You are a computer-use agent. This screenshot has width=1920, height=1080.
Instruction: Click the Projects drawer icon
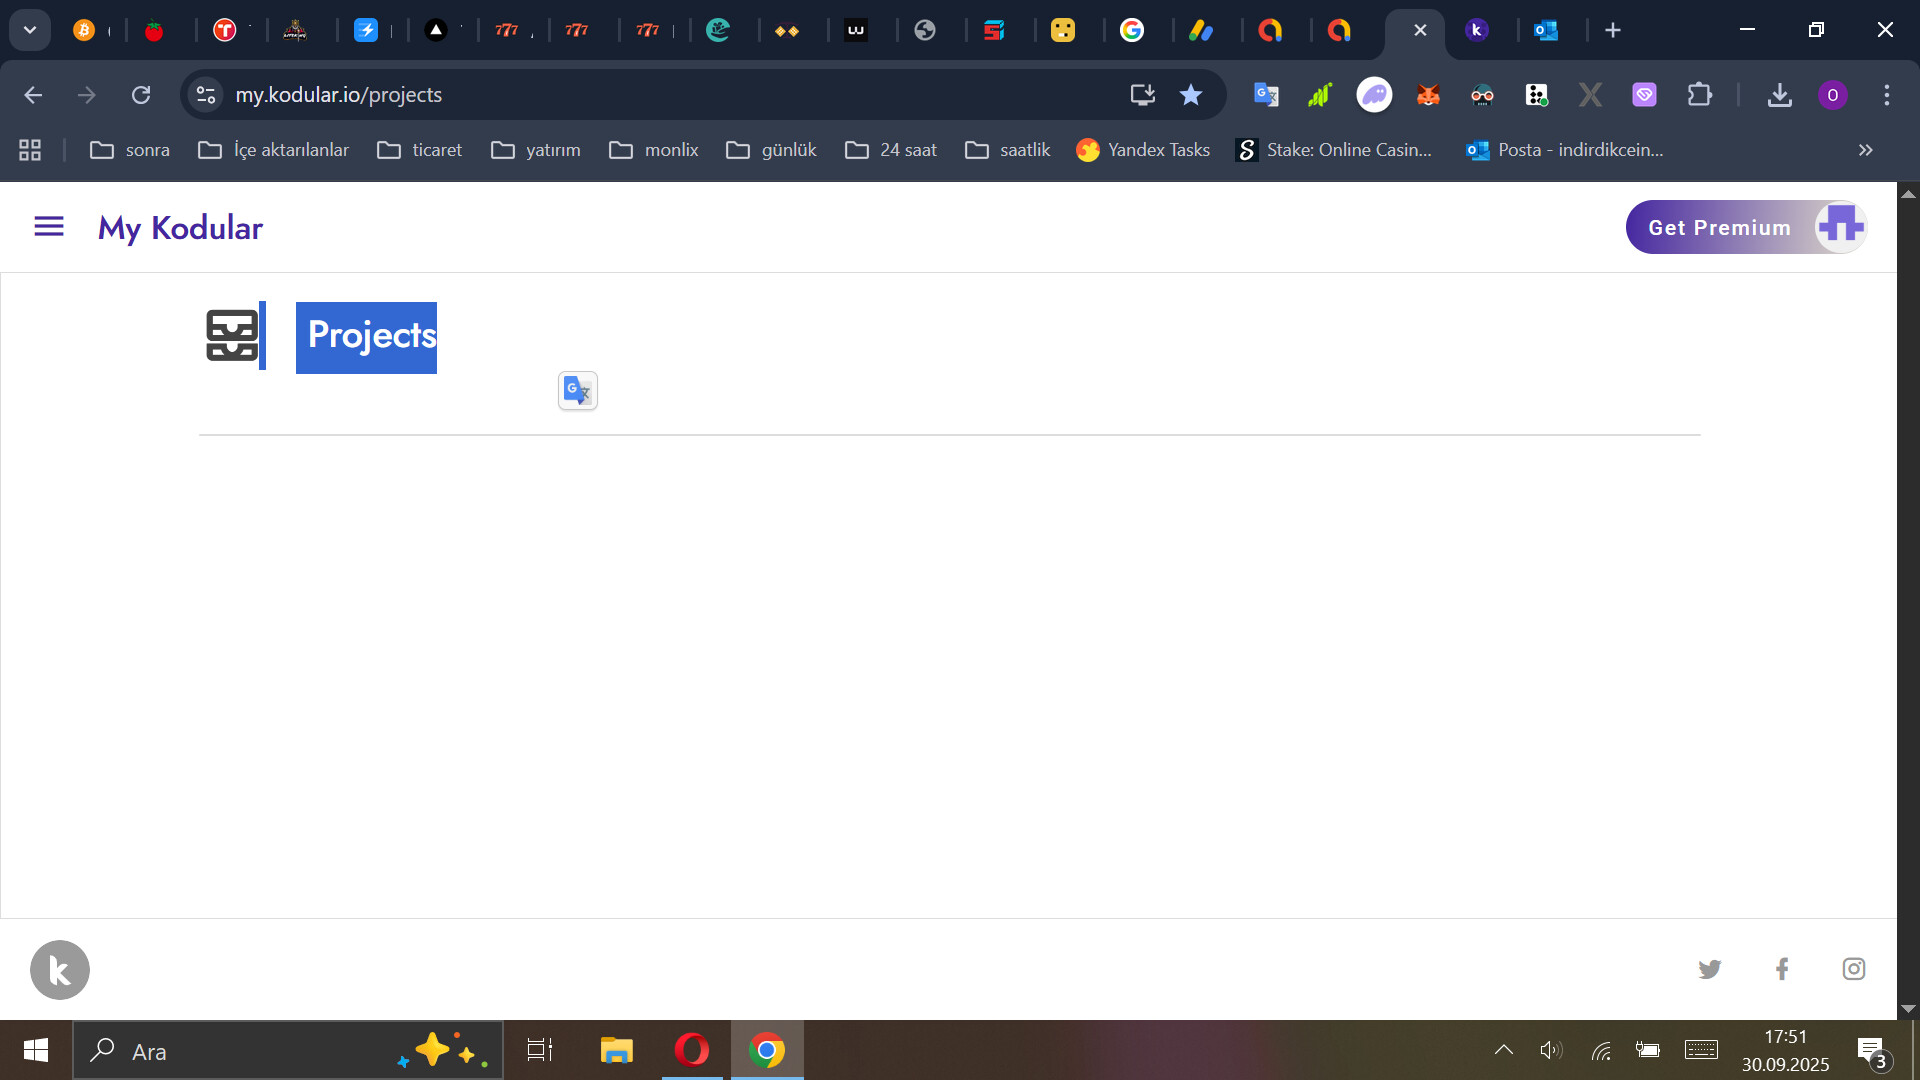[232, 335]
